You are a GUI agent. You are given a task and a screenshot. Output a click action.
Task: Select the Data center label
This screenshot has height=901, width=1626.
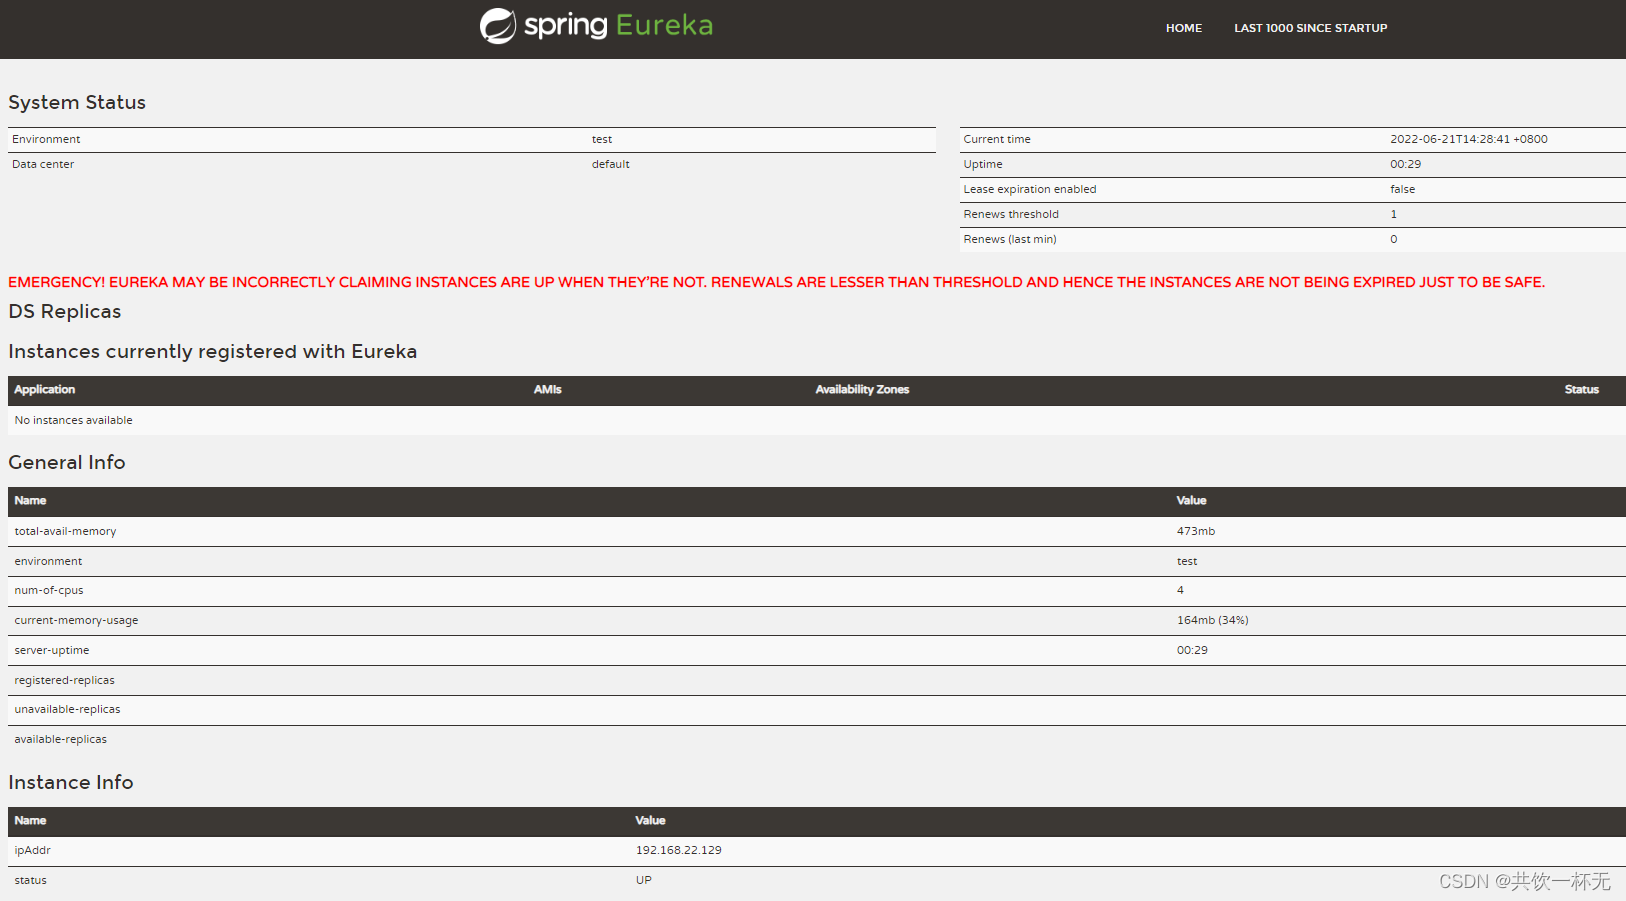tap(43, 164)
